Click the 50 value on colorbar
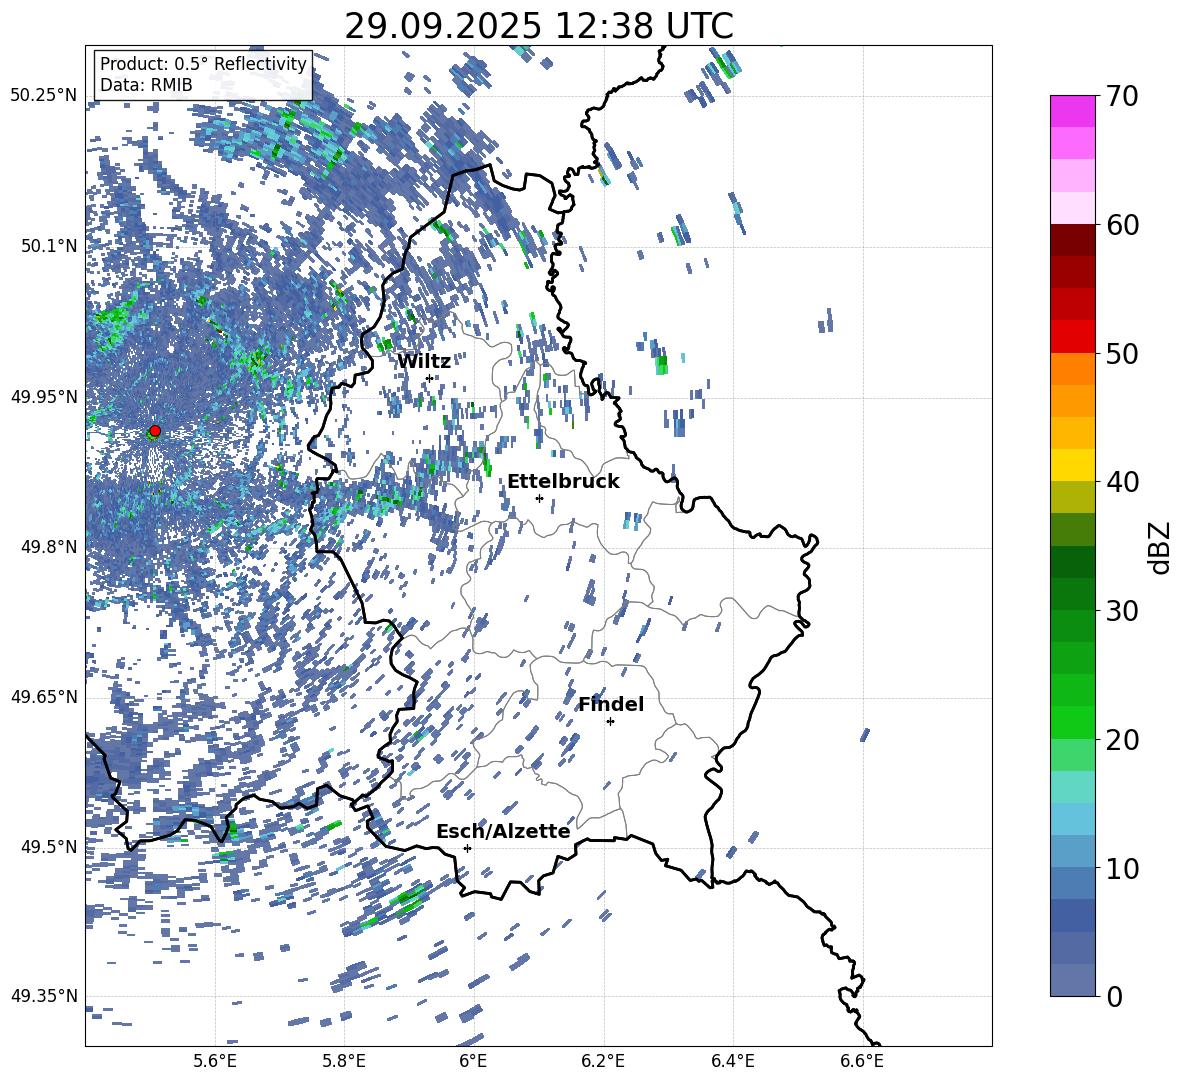This screenshot has height=1081, width=1184. [x=1121, y=354]
